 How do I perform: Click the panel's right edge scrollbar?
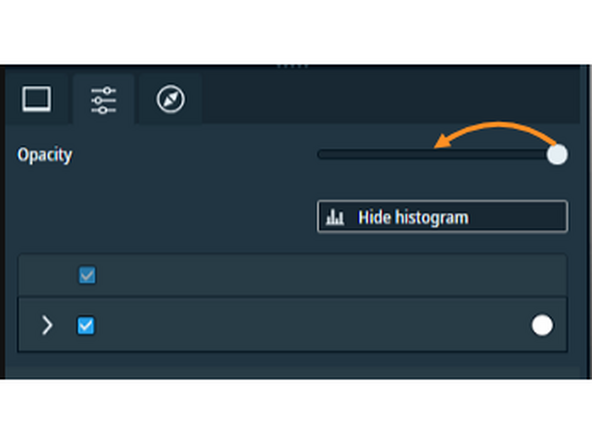[585, 222]
